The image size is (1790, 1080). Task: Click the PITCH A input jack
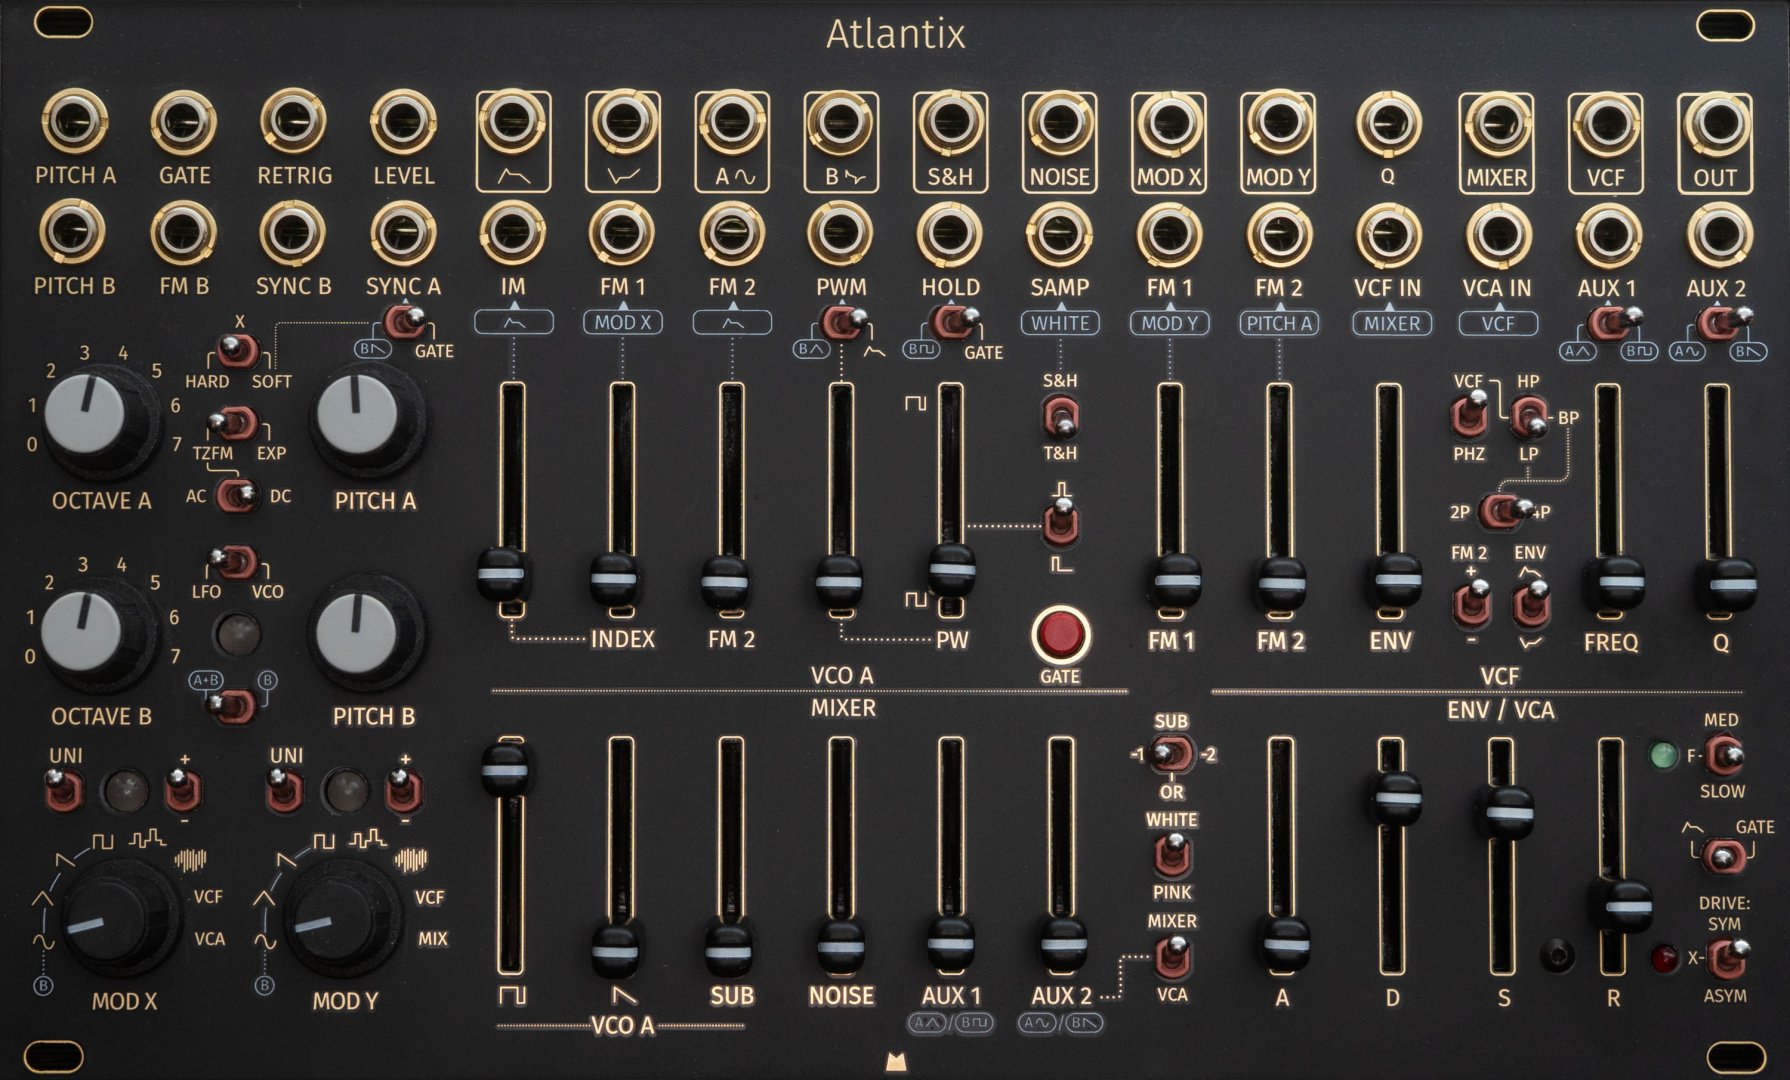(74, 123)
